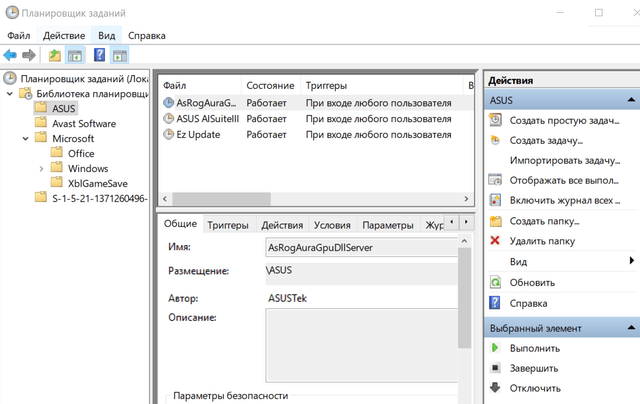Open the Вид menu in menu bar
The image size is (640, 404).
107,36
